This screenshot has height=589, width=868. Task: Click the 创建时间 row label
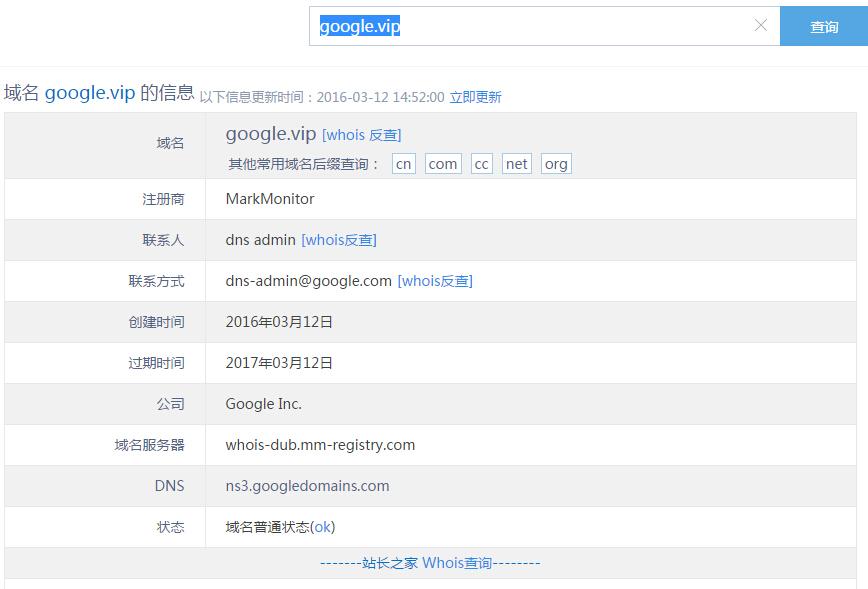coord(156,322)
